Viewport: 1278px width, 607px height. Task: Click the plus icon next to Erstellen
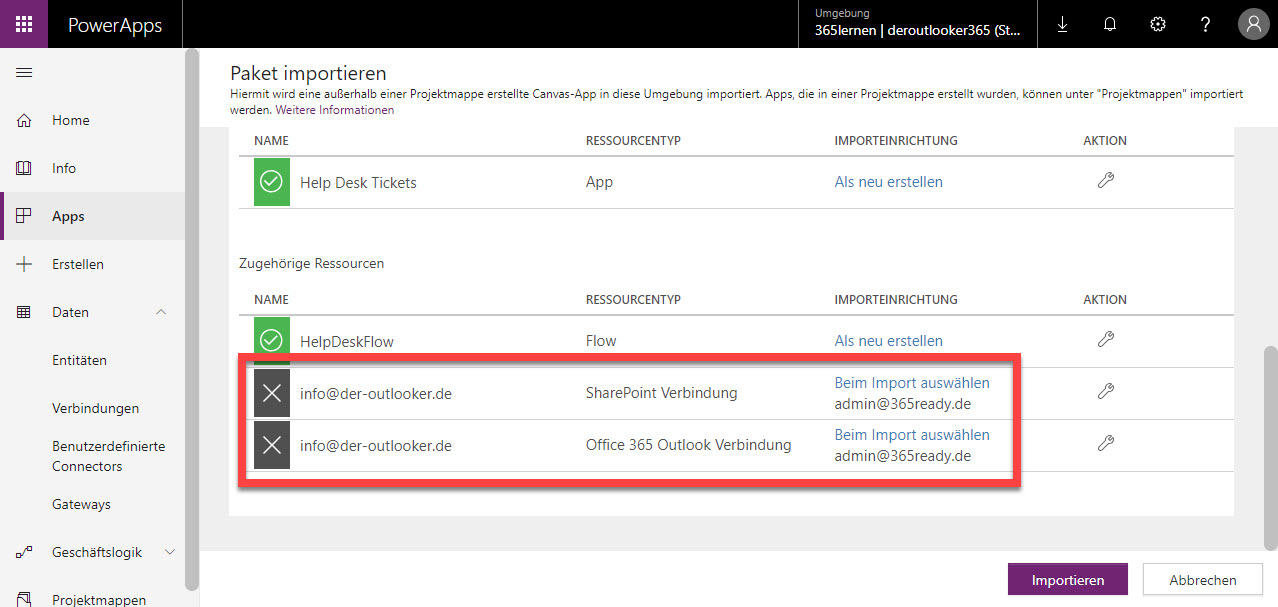point(25,264)
